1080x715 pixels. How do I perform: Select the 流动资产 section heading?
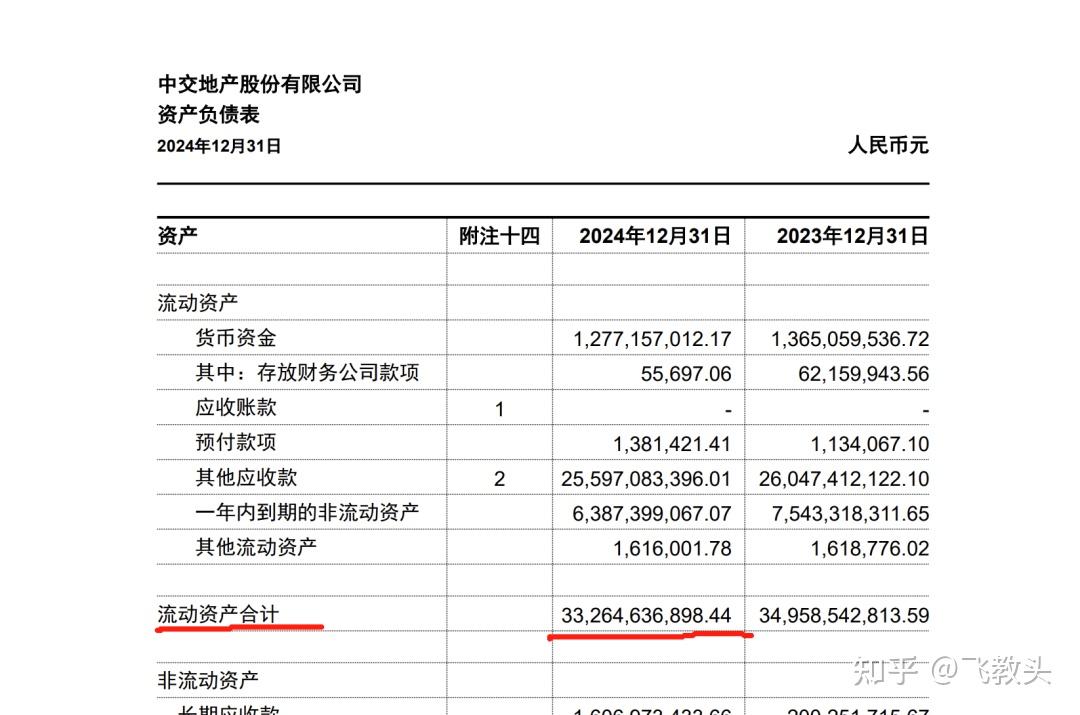pyautogui.click(x=198, y=302)
